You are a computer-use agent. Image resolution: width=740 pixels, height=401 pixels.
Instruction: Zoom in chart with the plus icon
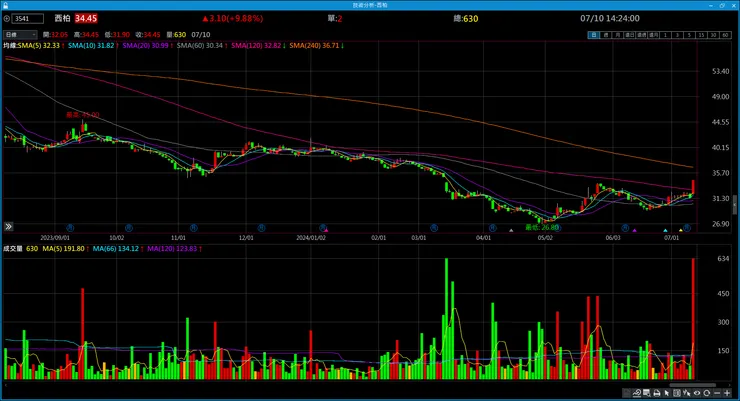tap(727, 393)
